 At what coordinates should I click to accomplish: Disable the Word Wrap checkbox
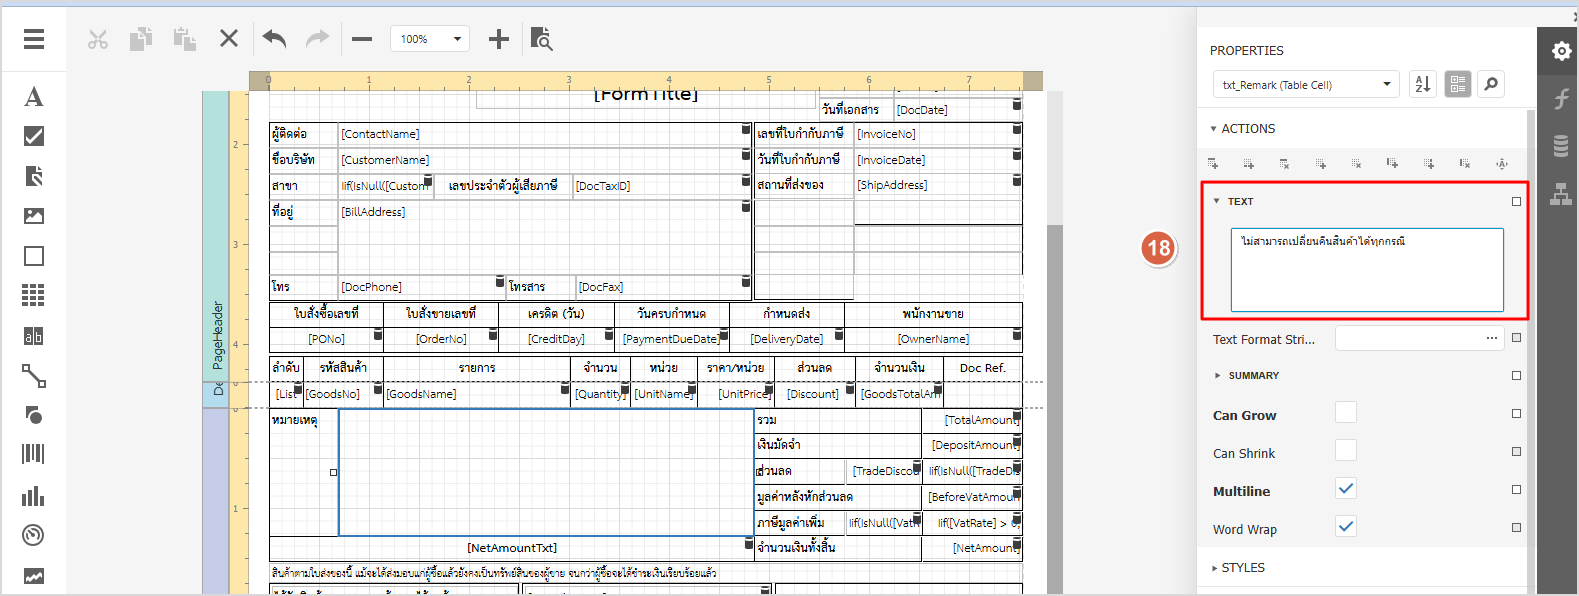[x=1346, y=527]
